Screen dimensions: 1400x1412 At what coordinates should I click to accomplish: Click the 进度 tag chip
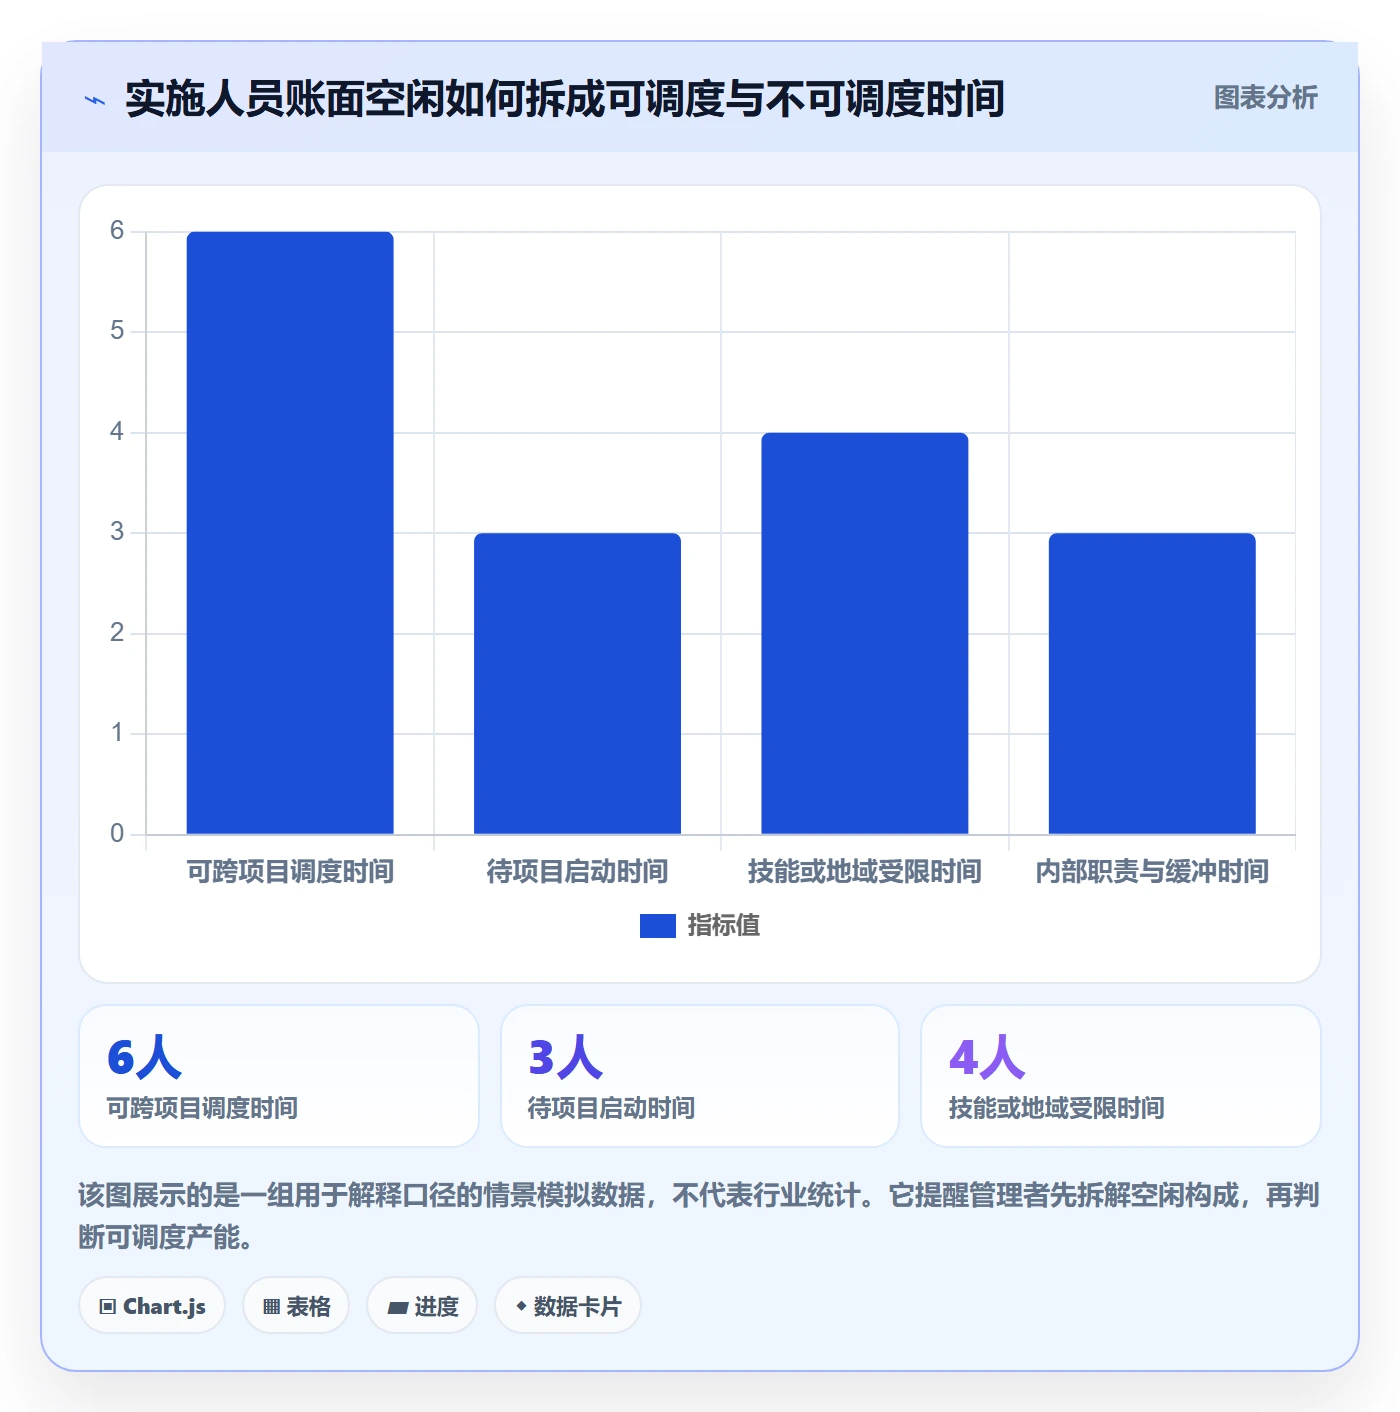422,1306
